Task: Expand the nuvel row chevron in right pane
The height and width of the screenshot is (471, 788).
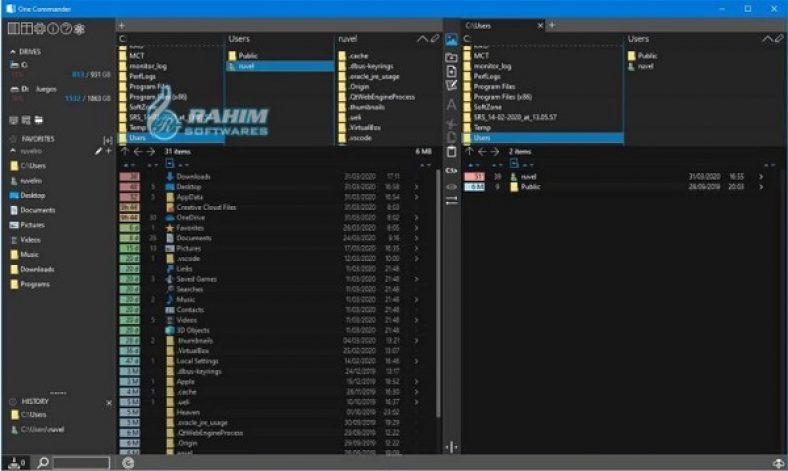Action: coord(761,176)
